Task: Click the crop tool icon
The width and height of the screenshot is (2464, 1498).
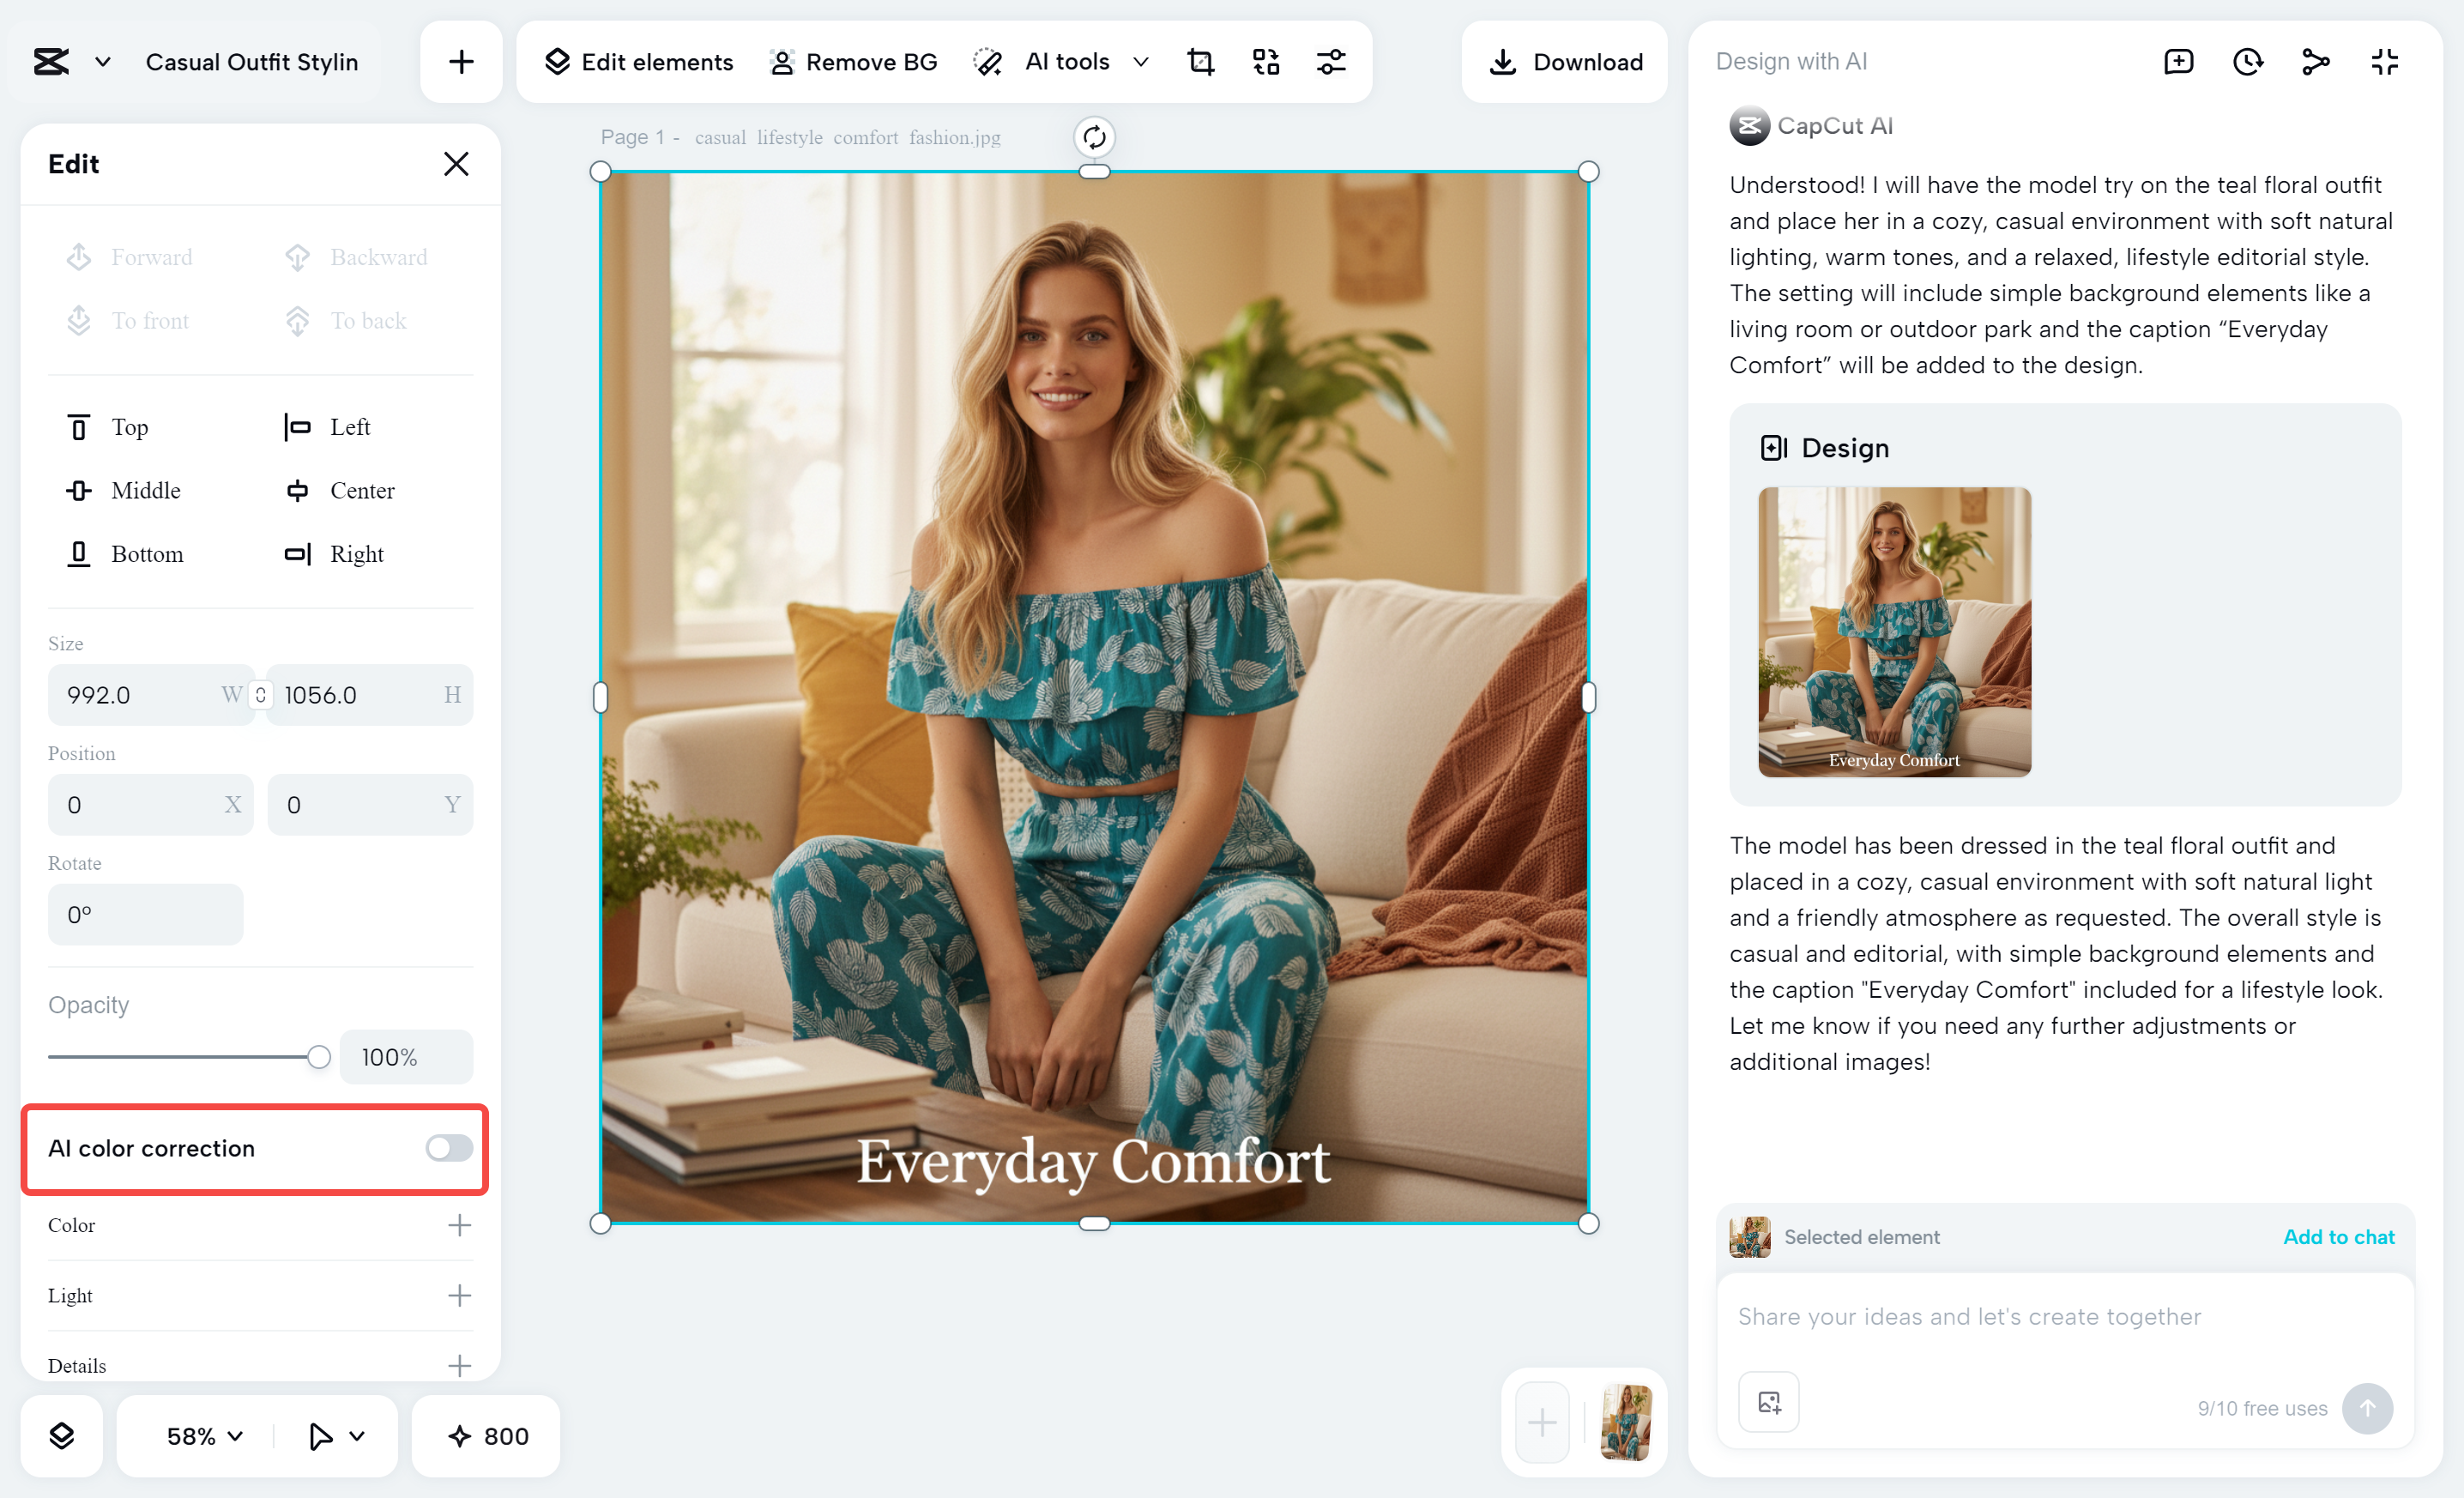Action: tap(1200, 62)
